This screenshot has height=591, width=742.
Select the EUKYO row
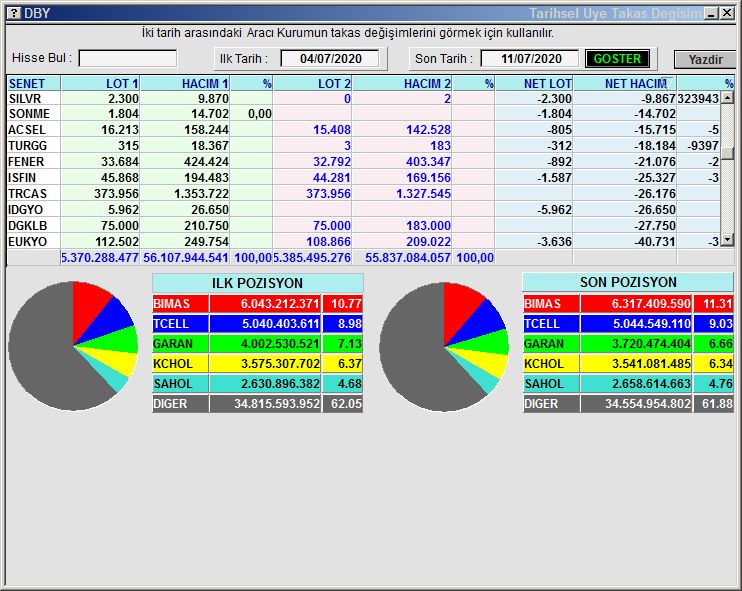click(363, 242)
